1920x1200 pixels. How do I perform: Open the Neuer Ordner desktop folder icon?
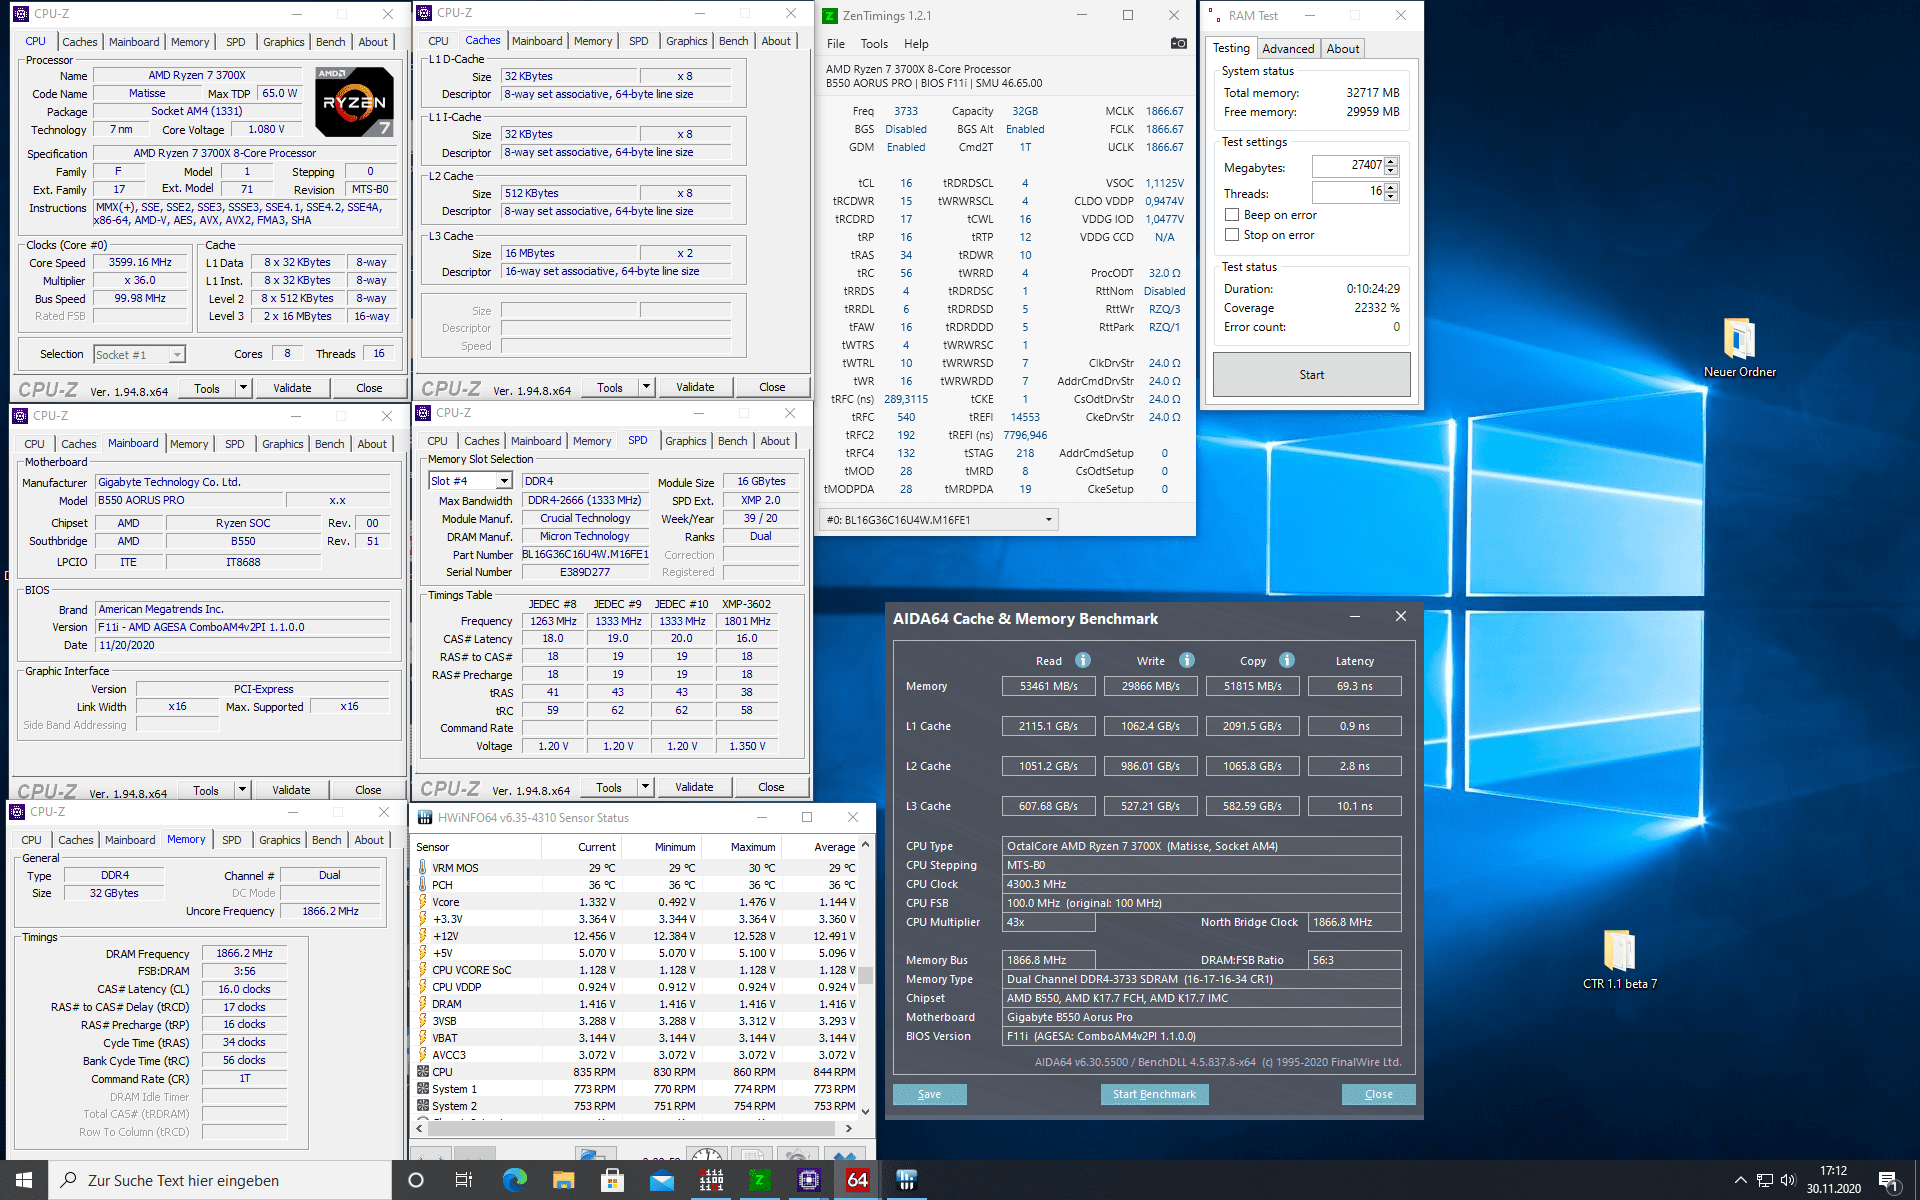(1740, 347)
